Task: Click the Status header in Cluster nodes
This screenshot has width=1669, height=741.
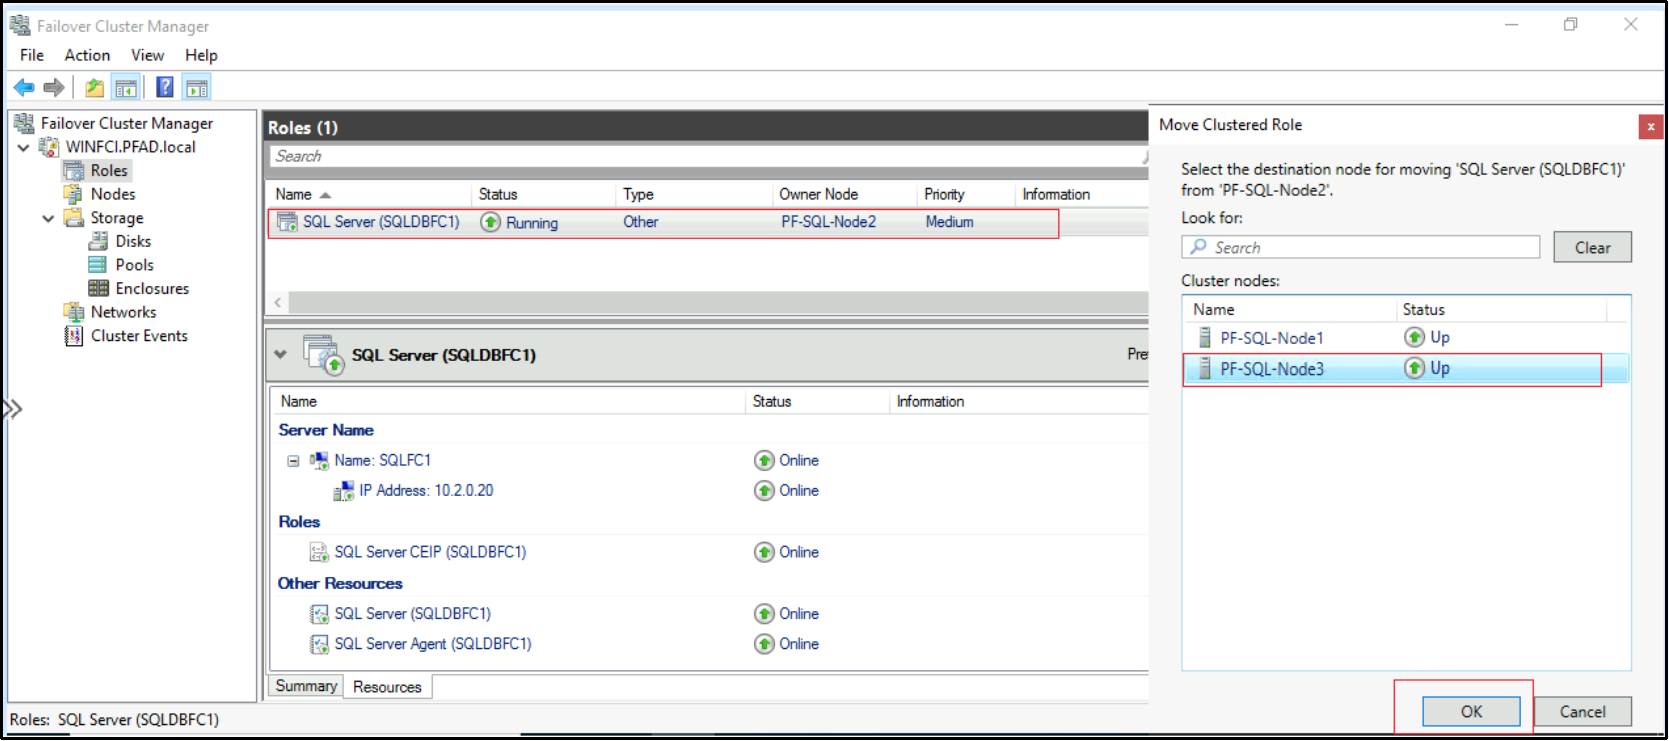Action: click(1423, 310)
